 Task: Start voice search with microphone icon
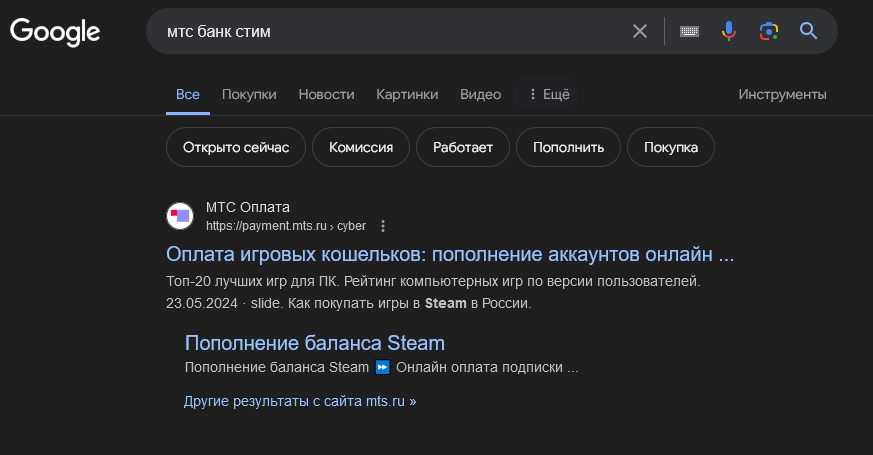pos(729,31)
